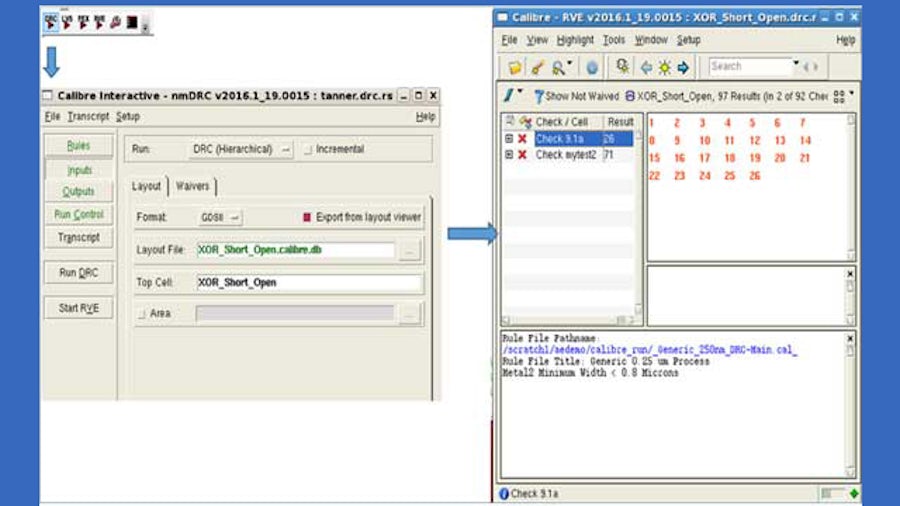Click the open database folder icon in RVE
The width and height of the screenshot is (900, 506).
pos(514,68)
